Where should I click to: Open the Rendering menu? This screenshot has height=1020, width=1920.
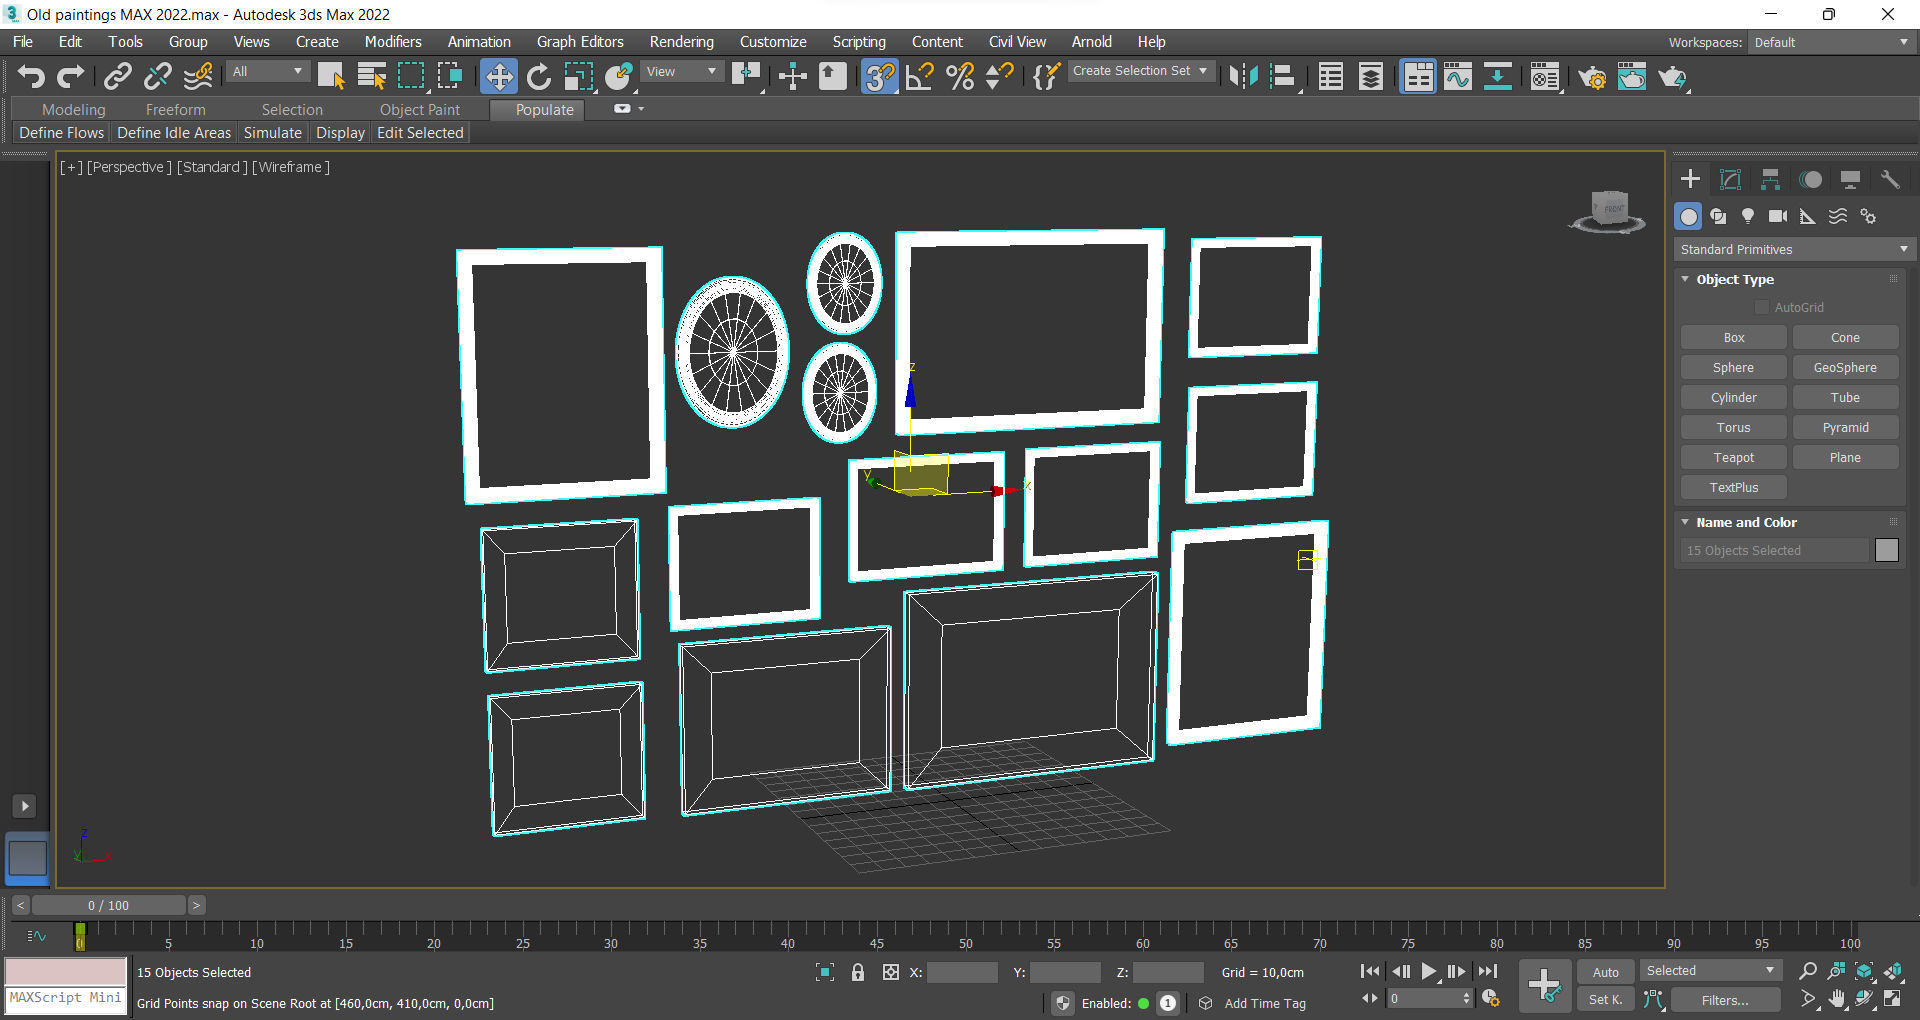click(681, 42)
